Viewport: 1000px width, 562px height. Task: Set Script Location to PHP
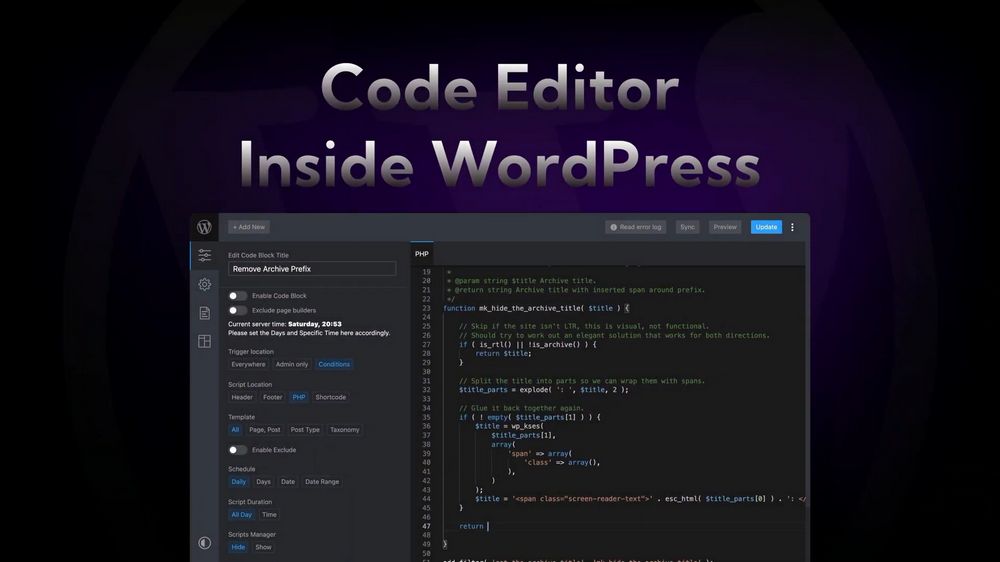pos(298,397)
